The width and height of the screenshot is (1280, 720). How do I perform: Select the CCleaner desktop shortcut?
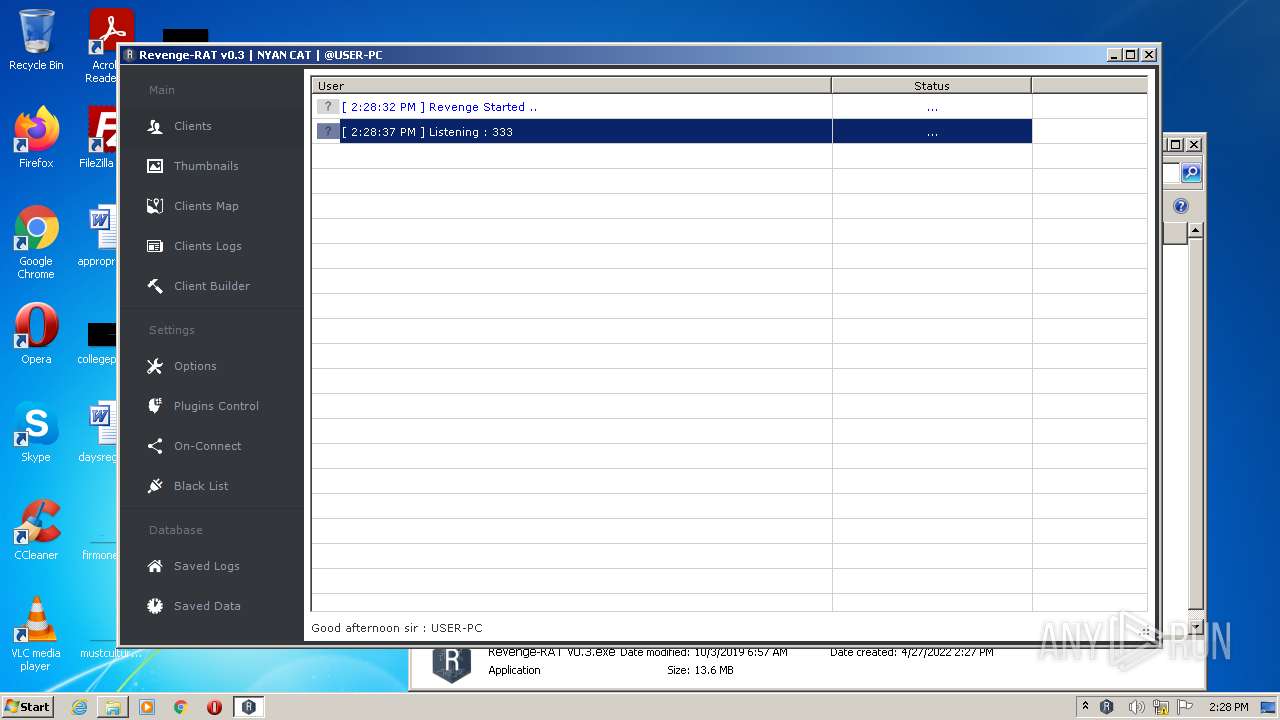[x=36, y=530]
